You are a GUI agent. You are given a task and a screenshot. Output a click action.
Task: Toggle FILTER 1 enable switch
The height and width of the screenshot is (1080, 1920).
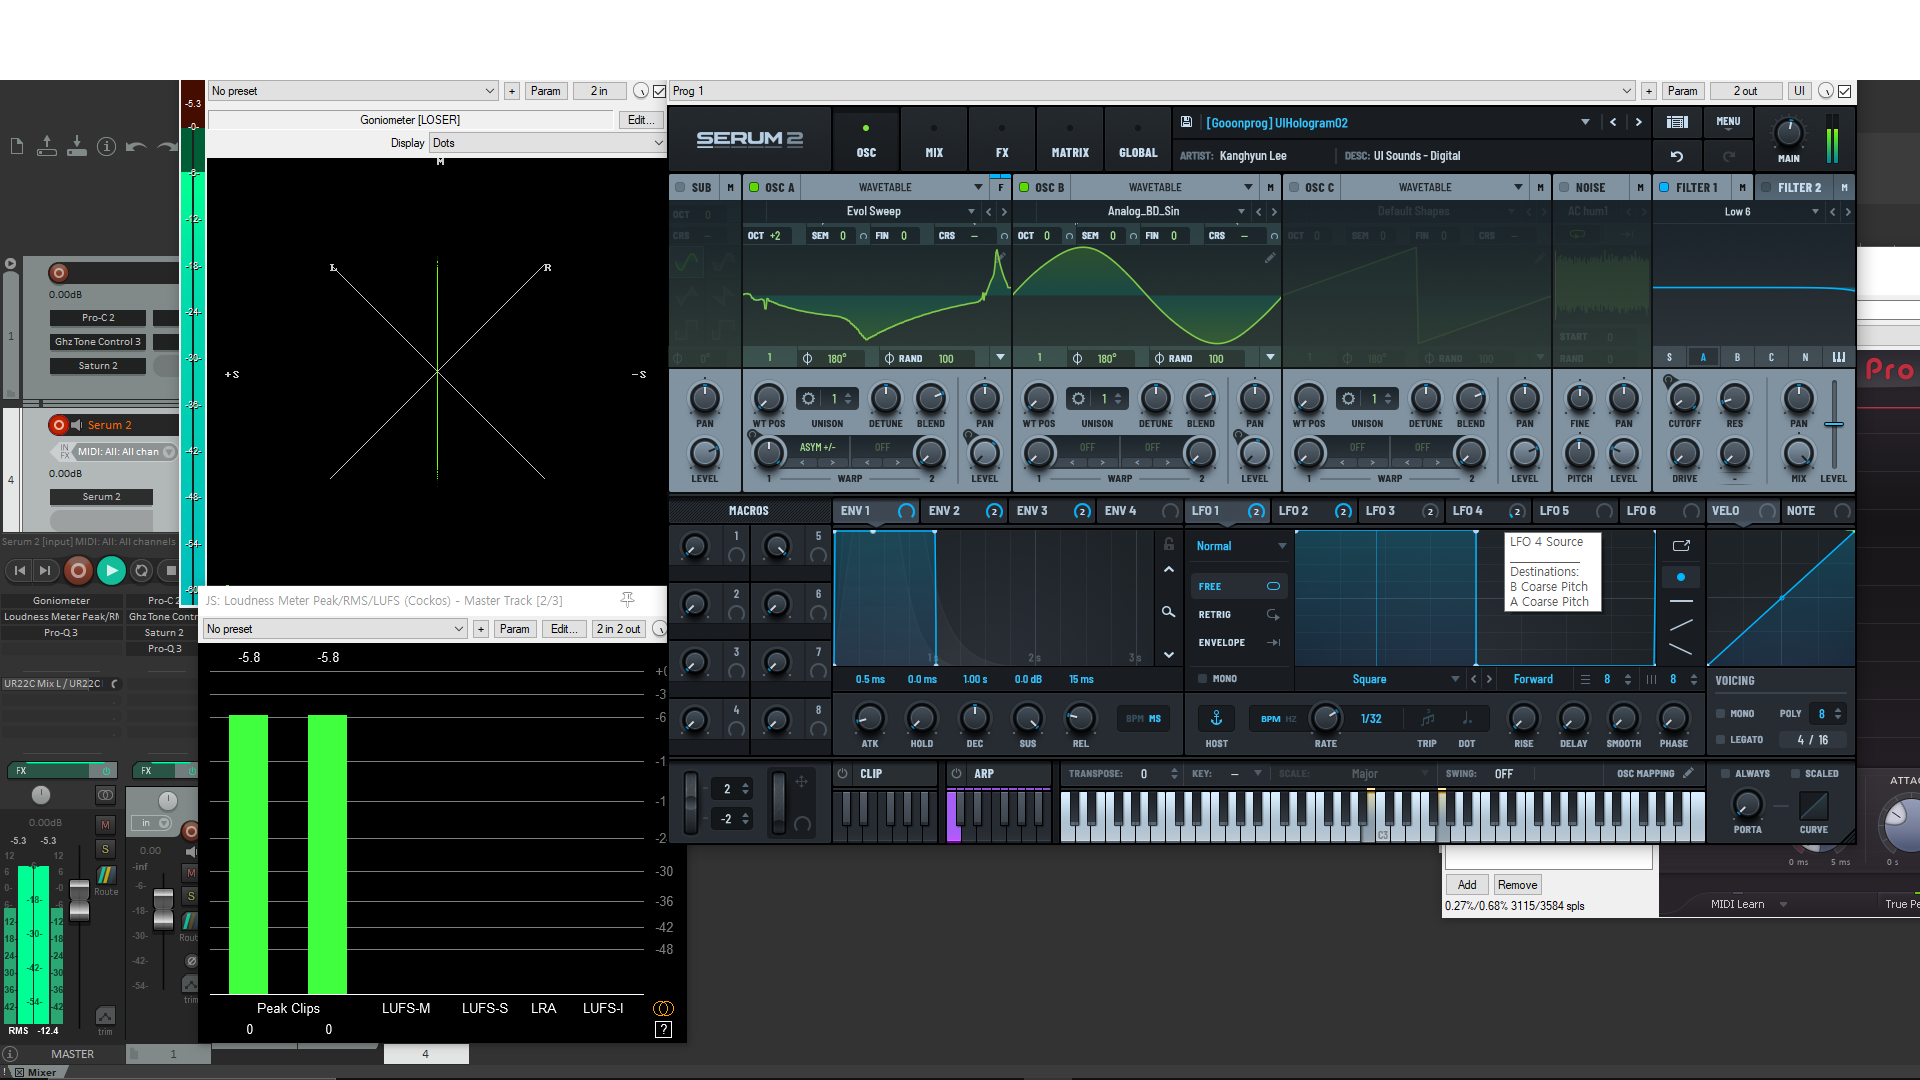tap(1664, 187)
